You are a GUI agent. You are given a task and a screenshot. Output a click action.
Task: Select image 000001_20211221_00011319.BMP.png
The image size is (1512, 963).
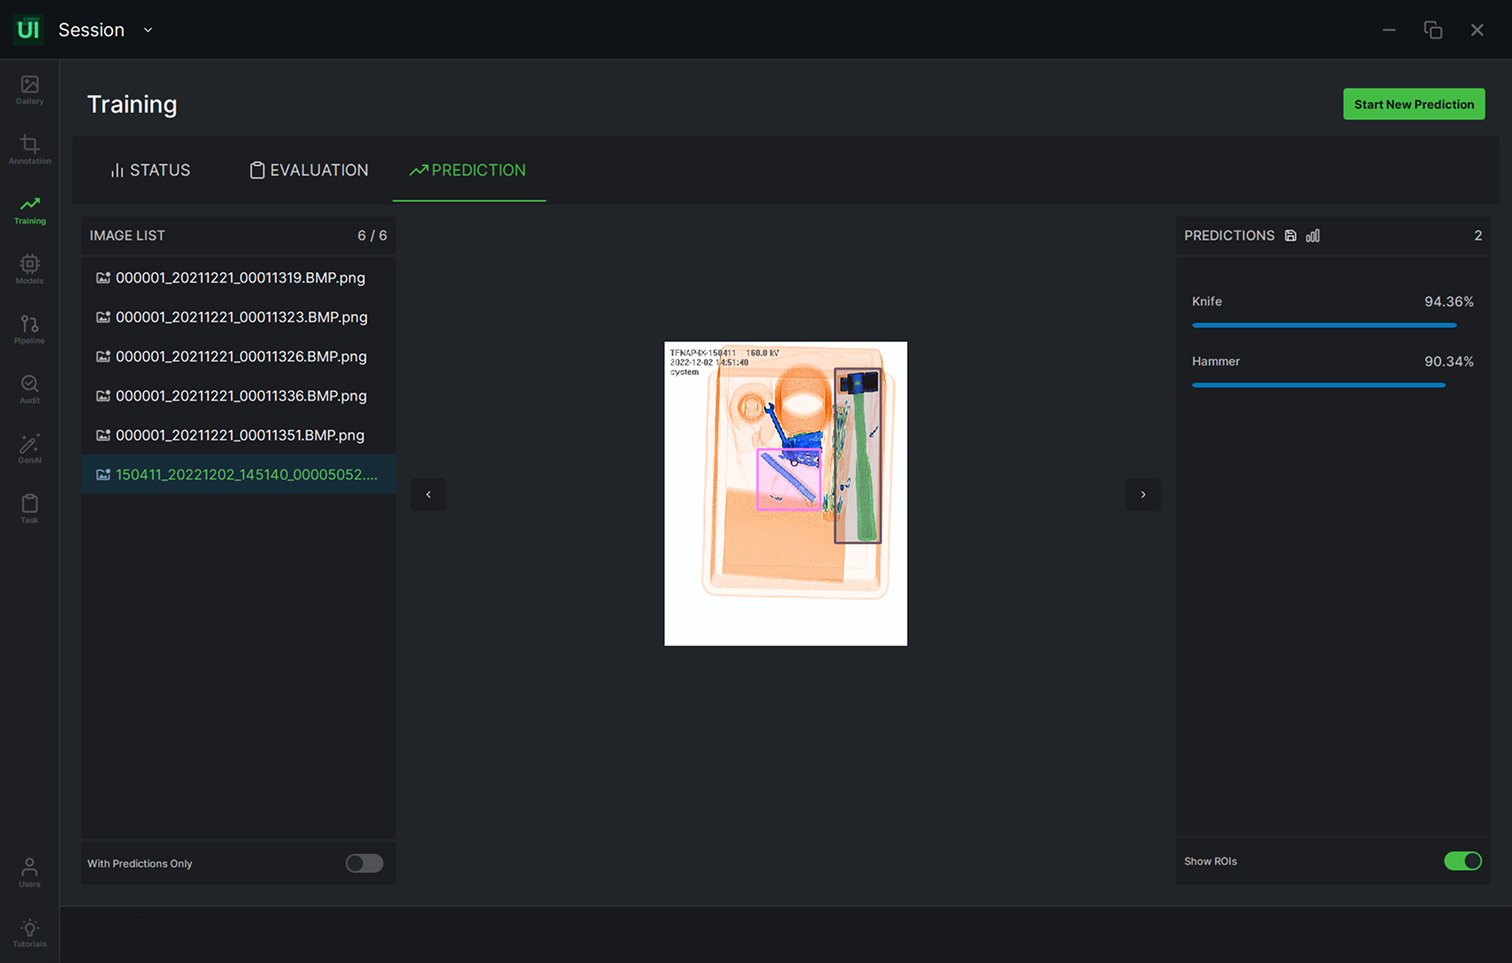pyautogui.click(x=238, y=278)
